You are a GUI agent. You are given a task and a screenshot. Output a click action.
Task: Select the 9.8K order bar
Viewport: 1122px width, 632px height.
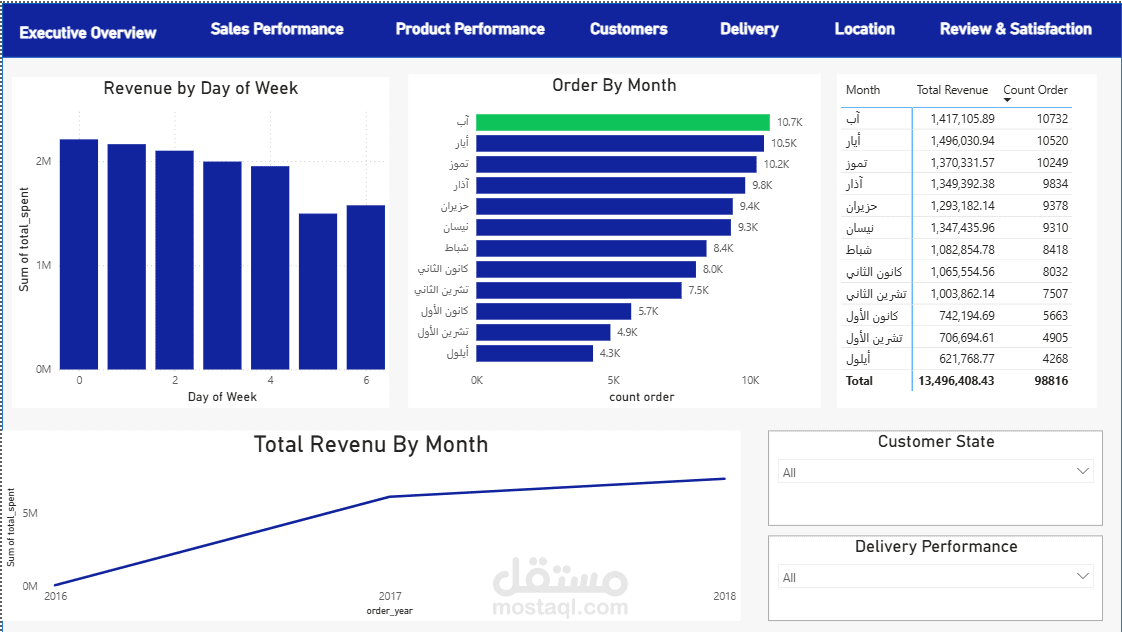coord(610,185)
